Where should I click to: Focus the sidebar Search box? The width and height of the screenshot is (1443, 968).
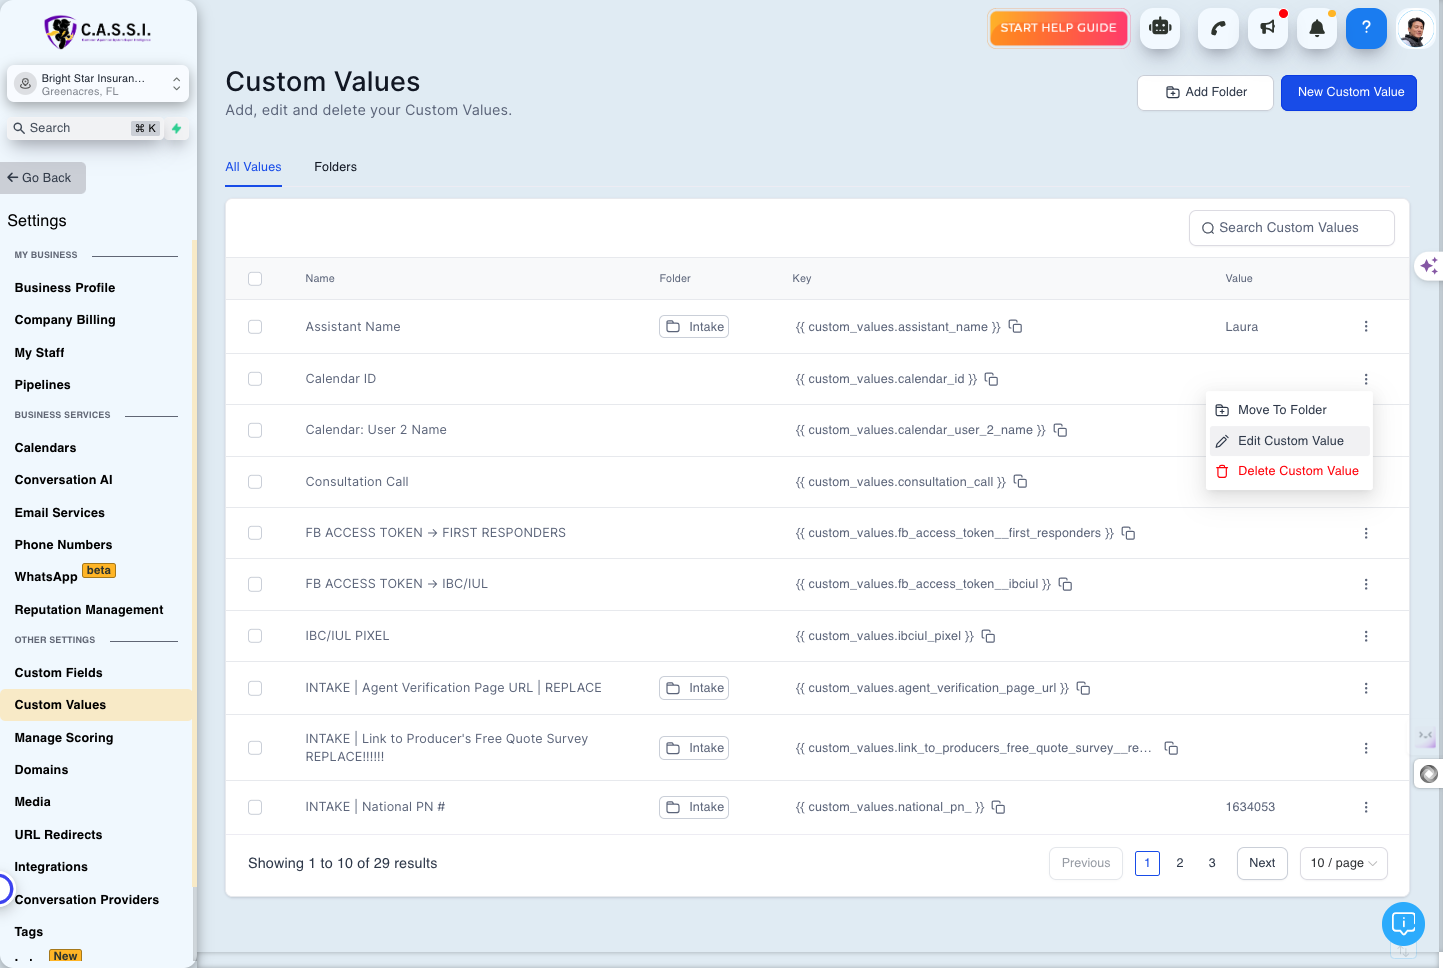click(x=84, y=128)
